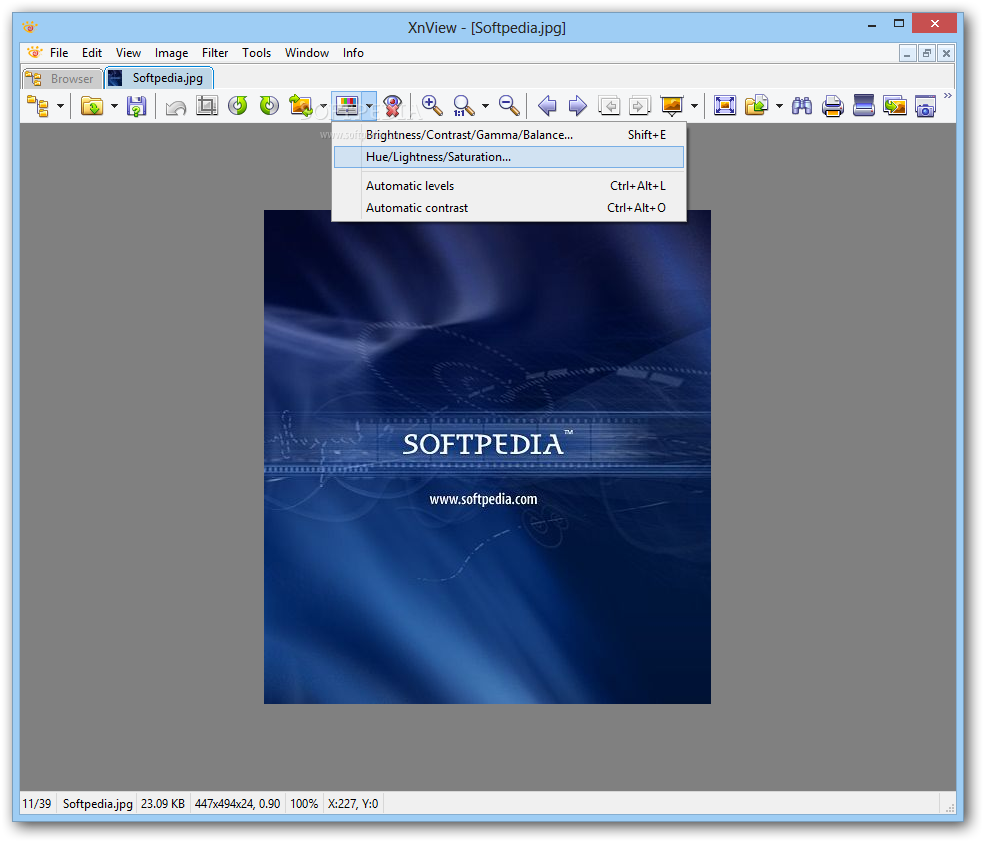Click the Zoom Out magnifier icon
Image resolution: width=984 pixels, height=842 pixels.
coord(509,105)
